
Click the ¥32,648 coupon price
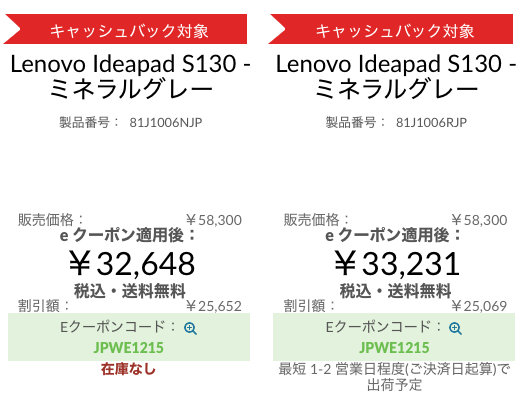132,264
